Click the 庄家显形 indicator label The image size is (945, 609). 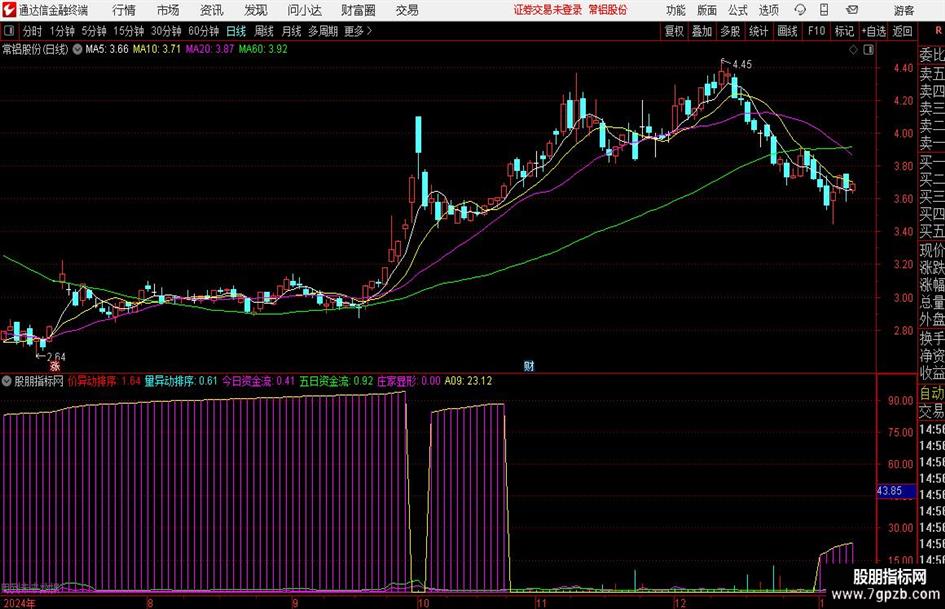[409, 381]
